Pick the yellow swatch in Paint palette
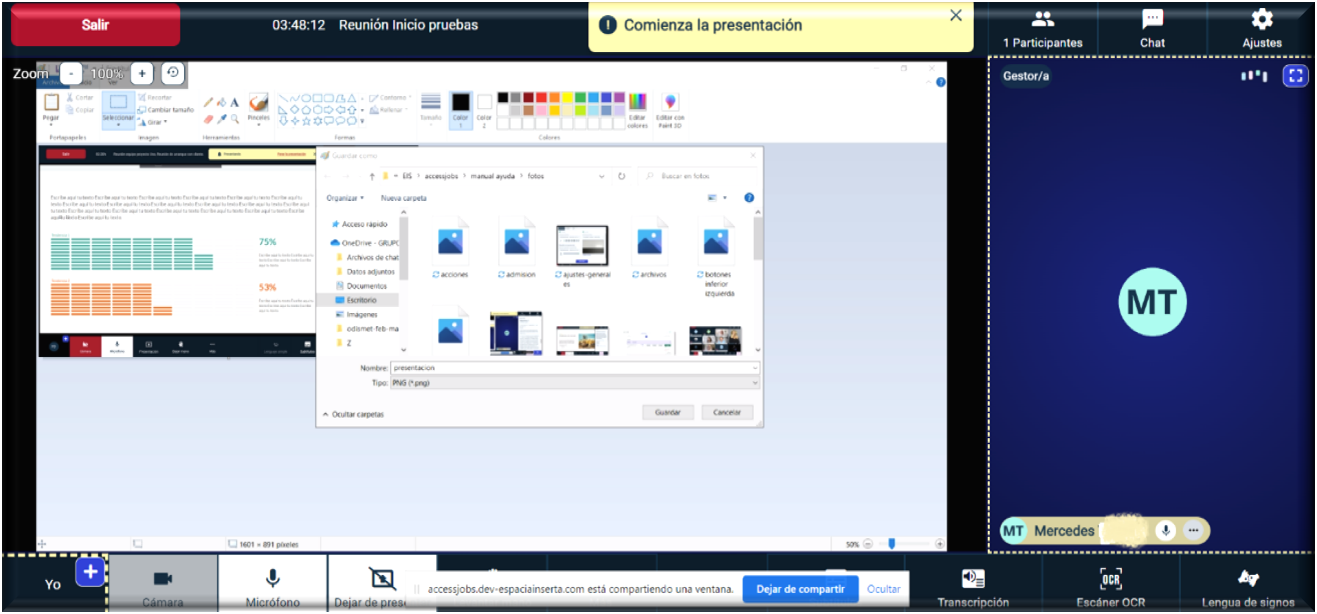1317x614 pixels. (x=568, y=97)
